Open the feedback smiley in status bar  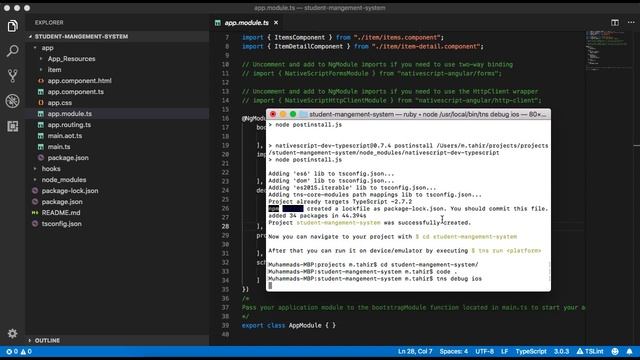click(615, 351)
